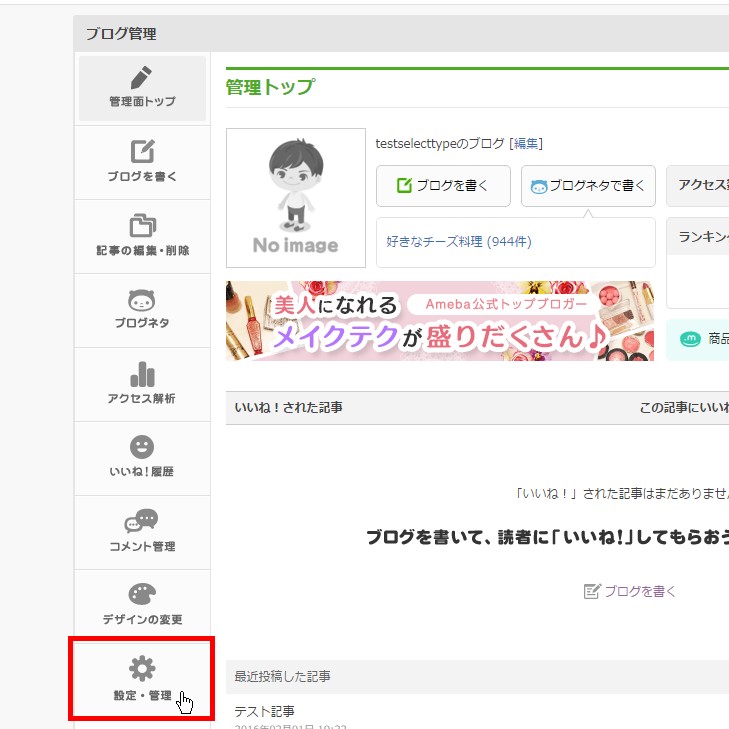Click the testselecttypeのブログ title text
The width and height of the screenshot is (729, 729).
click(x=440, y=143)
